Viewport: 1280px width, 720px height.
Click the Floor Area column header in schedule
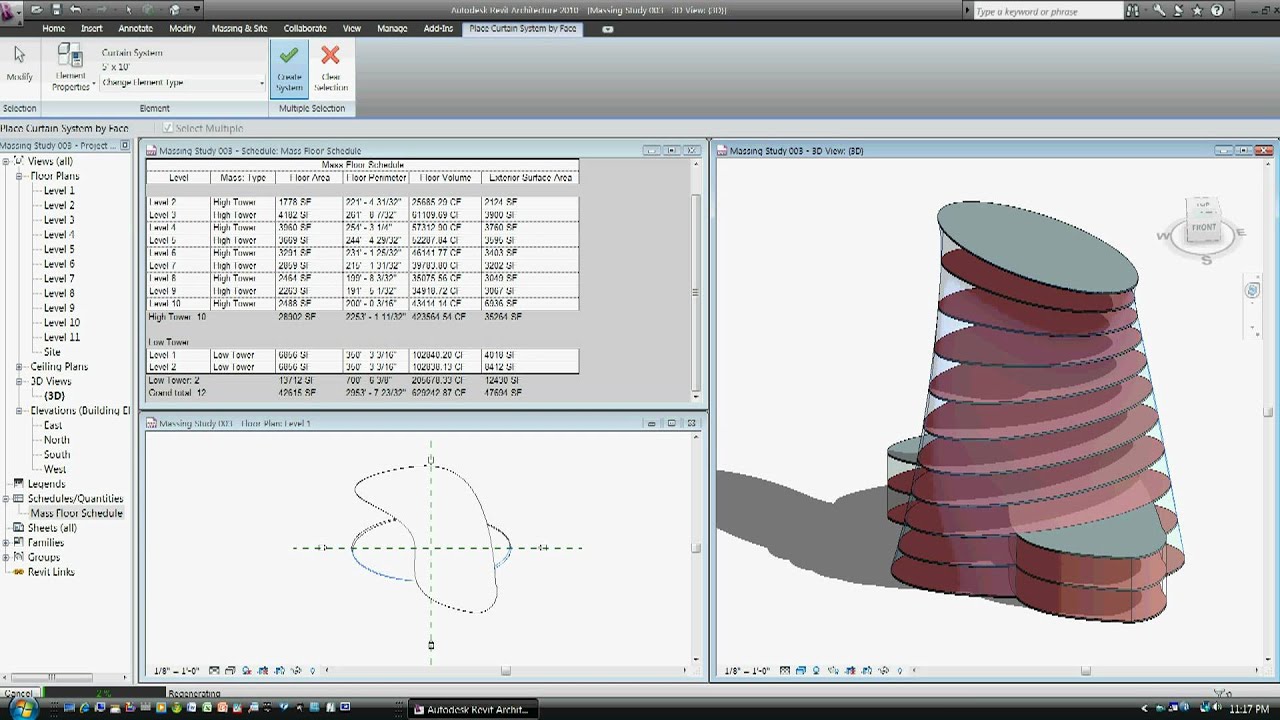[309, 178]
